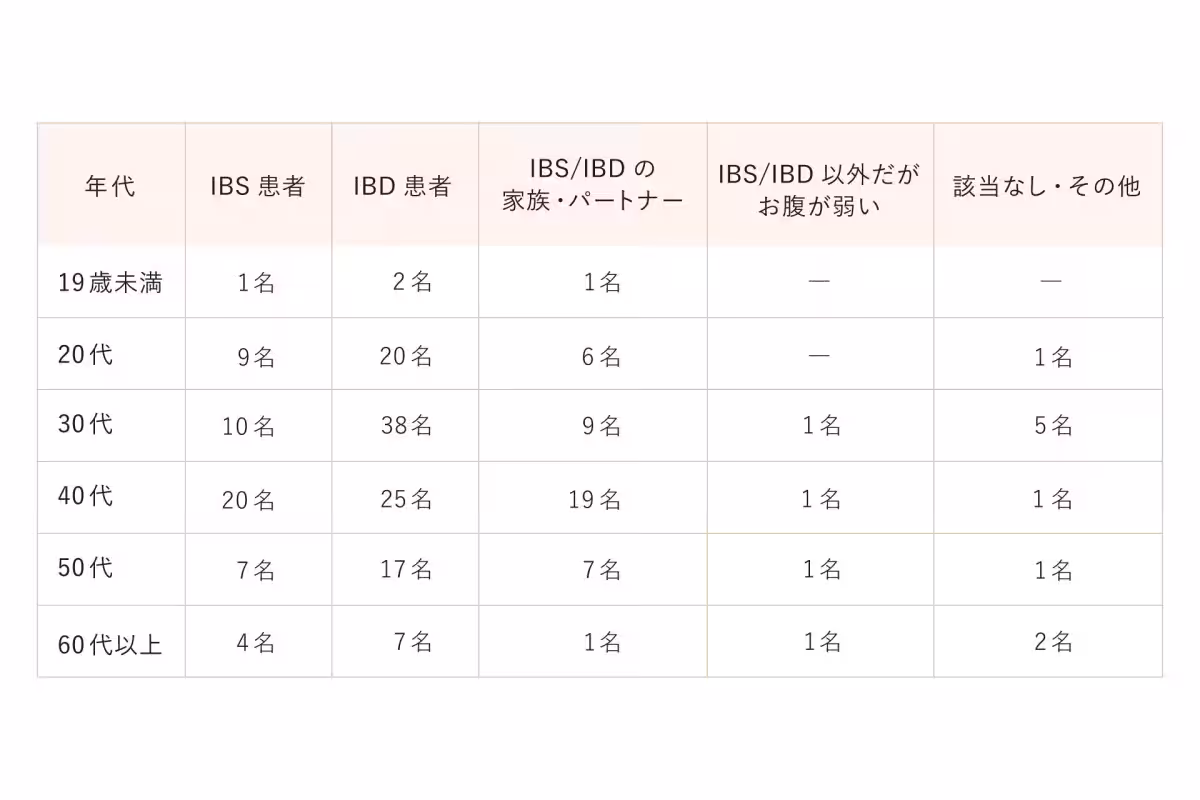The image size is (1200, 800).
Task: Click the 50代 row label
Action: click(86, 568)
